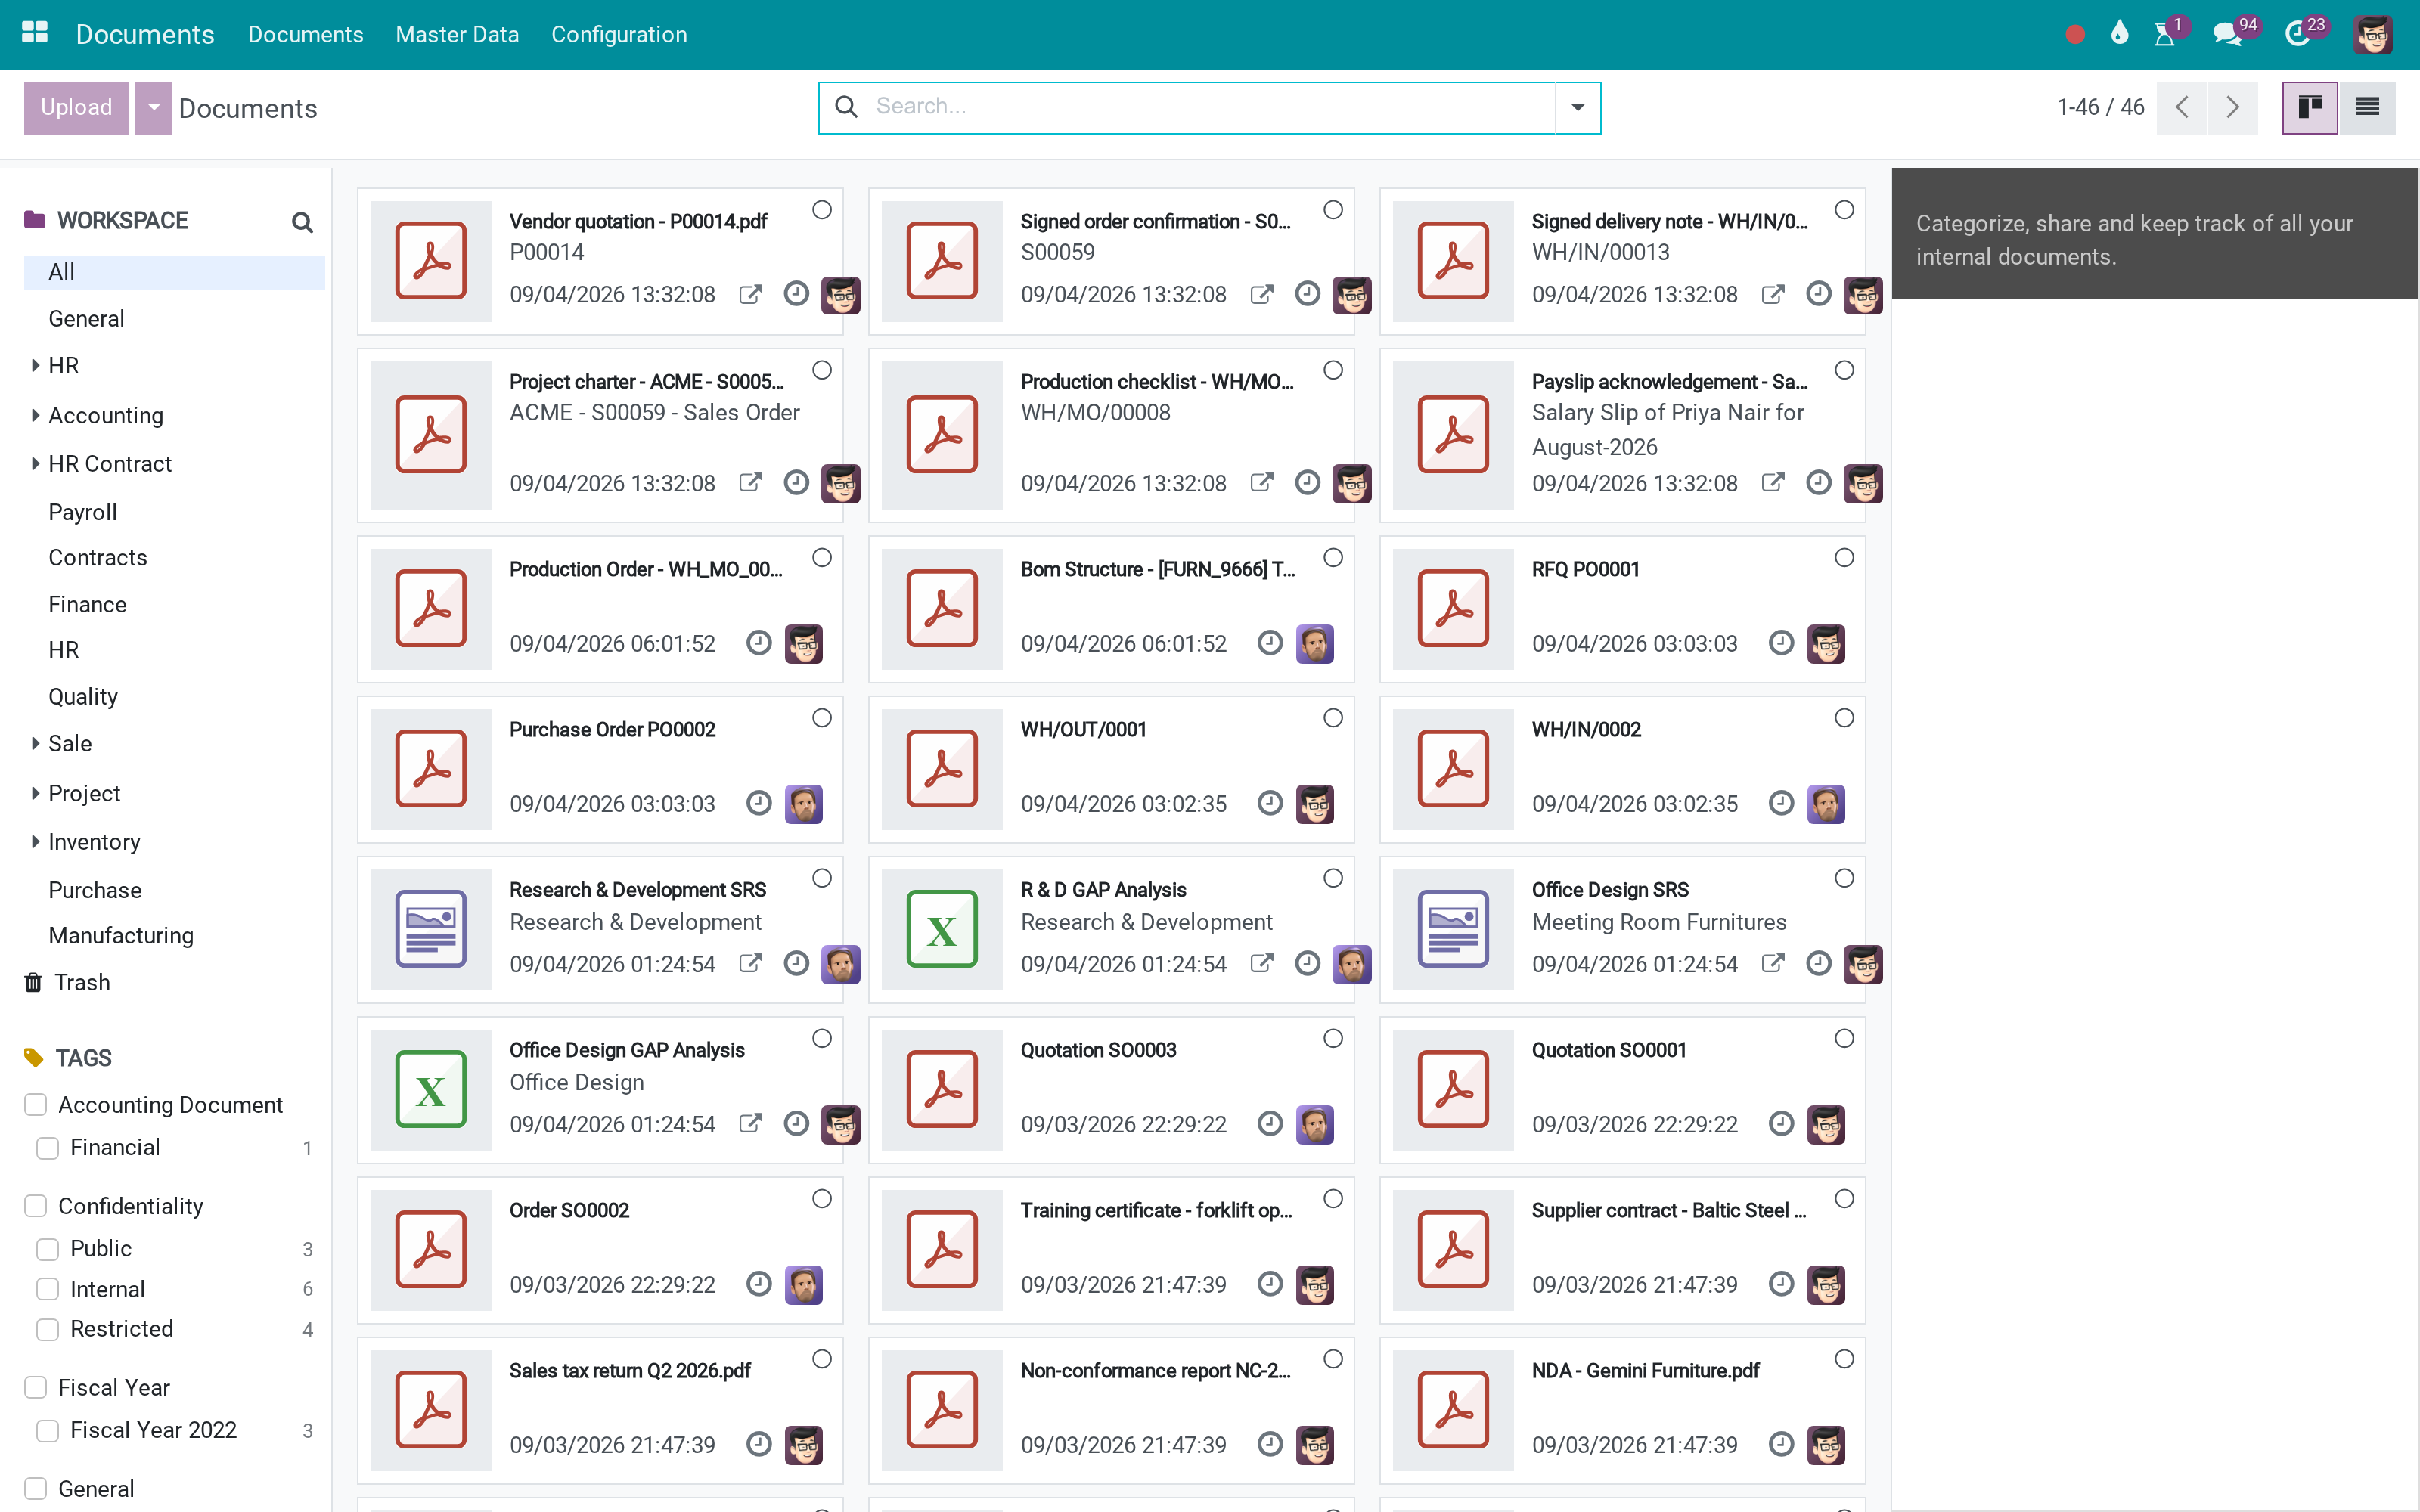Open the Master Data menu
The height and width of the screenshot is (1512, 2420).
click(457, 35)
